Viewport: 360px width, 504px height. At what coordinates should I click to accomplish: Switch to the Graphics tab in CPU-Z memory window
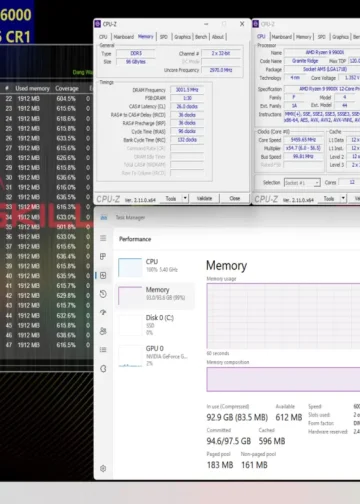[182, 37]
